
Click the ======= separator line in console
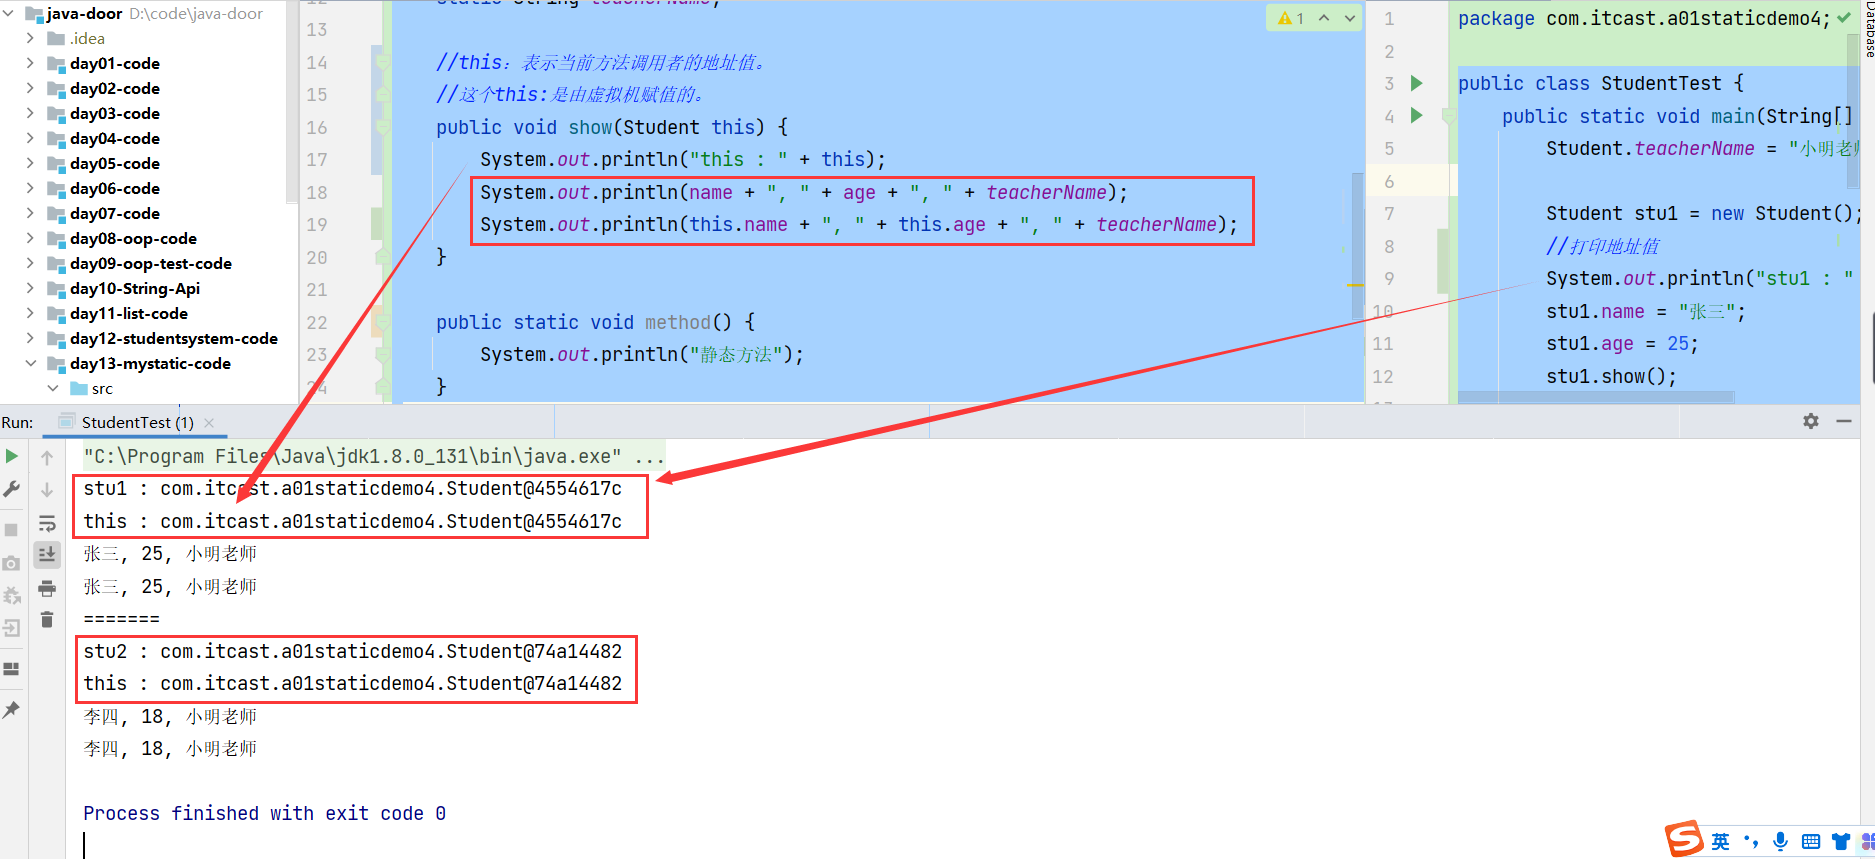coord(121,619)
